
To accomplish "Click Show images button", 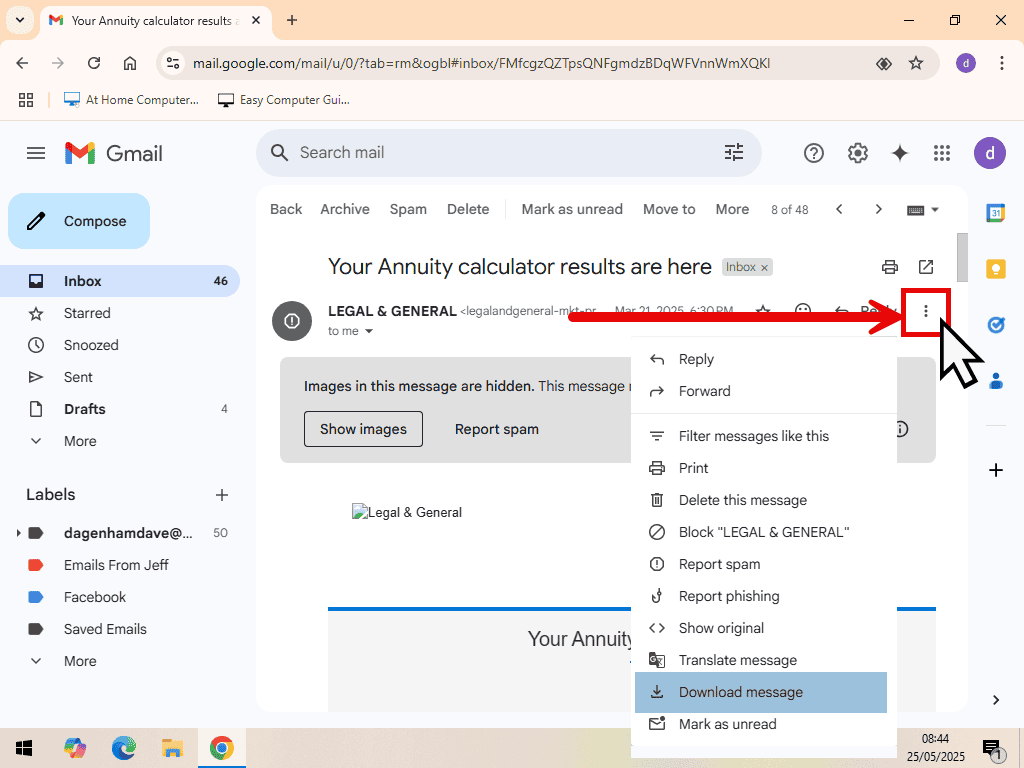I will click(363, 429).
